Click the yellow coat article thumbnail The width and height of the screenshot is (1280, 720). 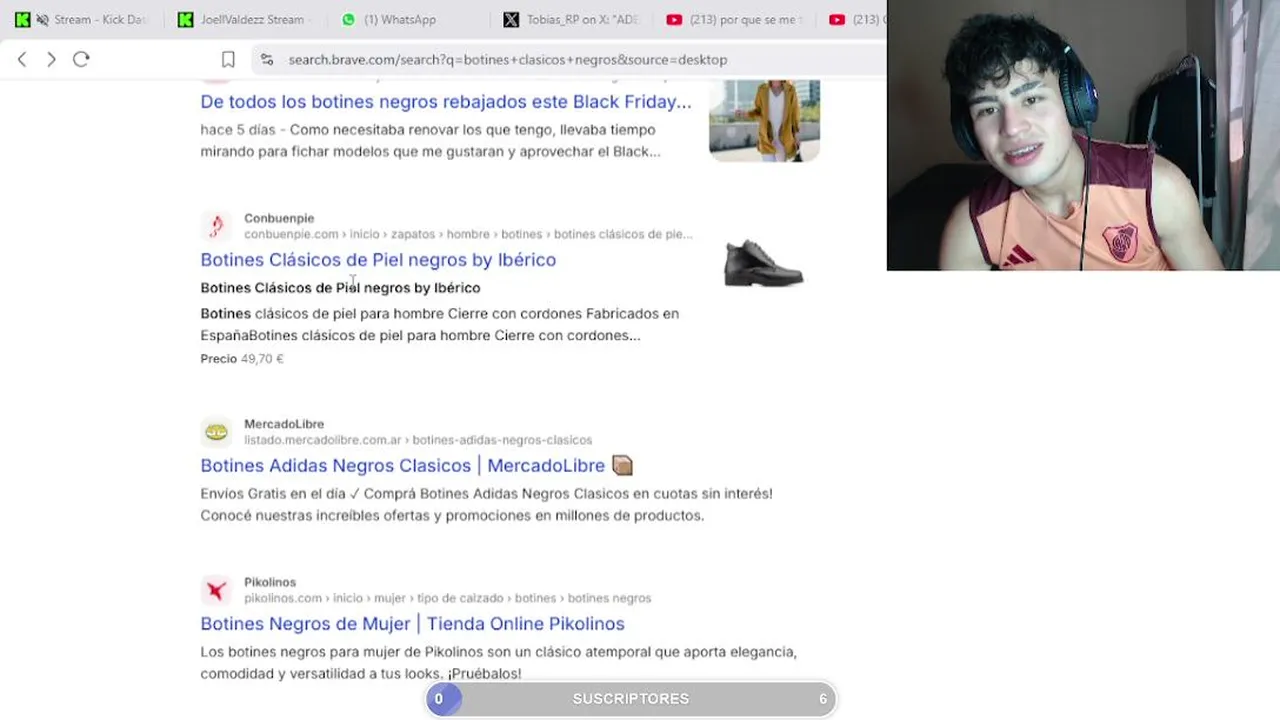coord(764,120)
